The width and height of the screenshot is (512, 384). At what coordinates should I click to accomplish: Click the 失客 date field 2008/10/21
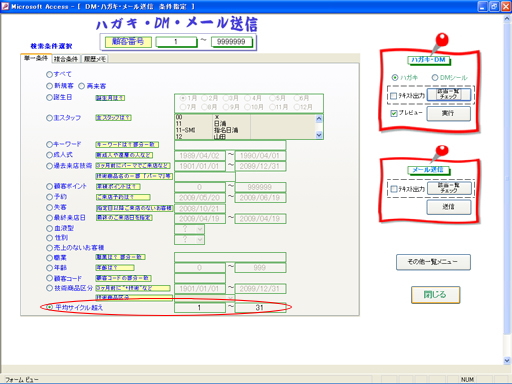(199, 209)
